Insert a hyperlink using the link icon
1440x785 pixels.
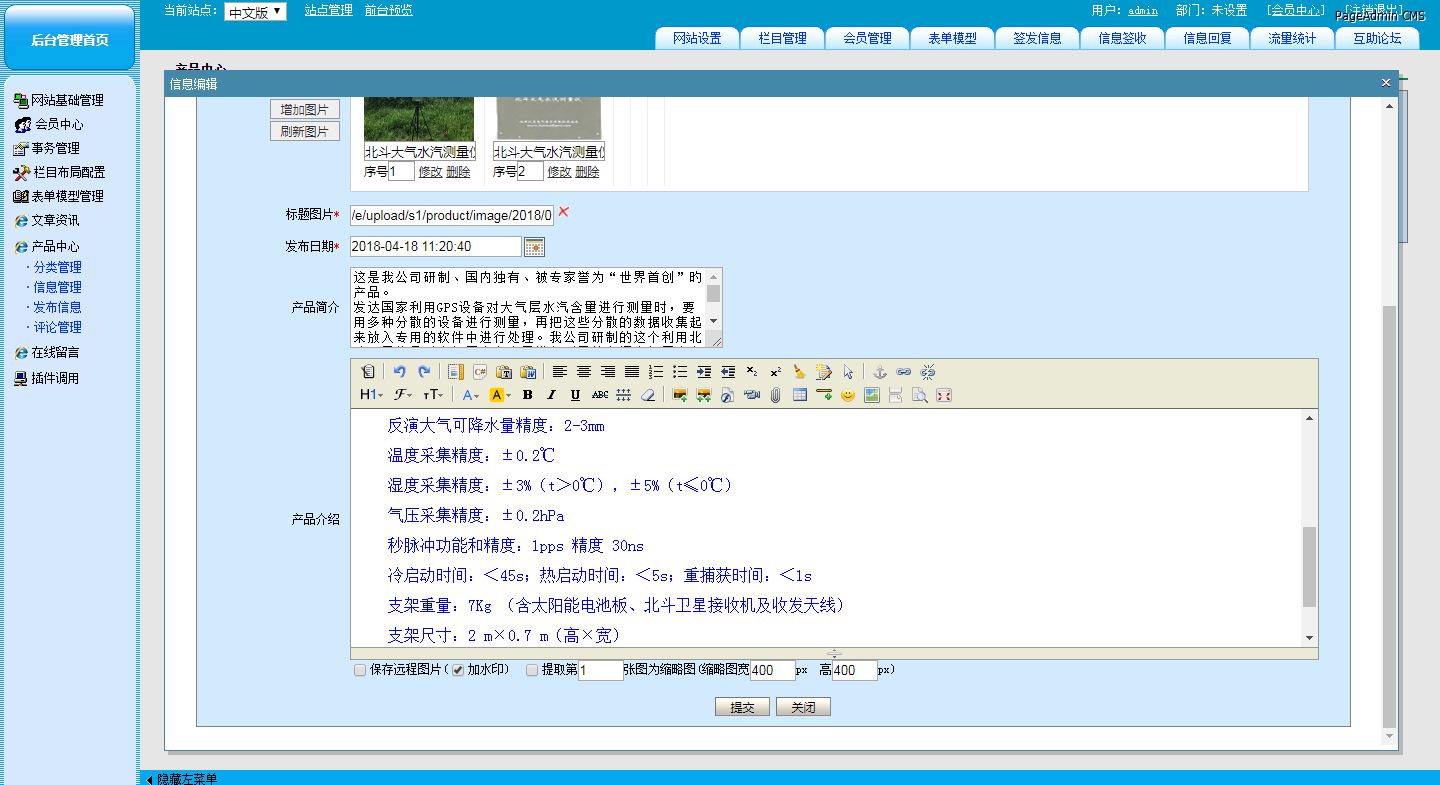click(x=904, y=372)
